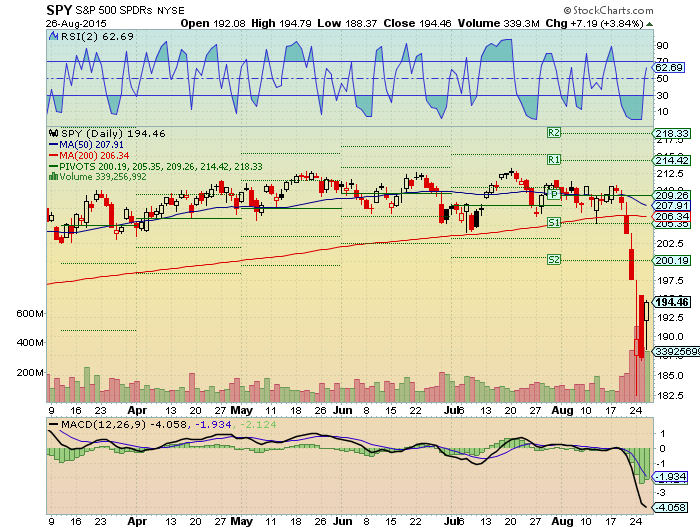Screen dimensions: 700x530
Task: Click the 206.34 MA(200) price tag
Action: click(x=671, y=216)
